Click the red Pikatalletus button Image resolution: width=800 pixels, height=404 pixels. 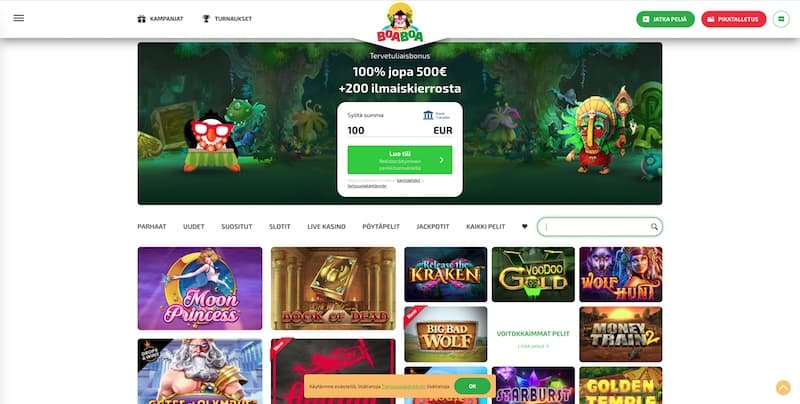734,19
